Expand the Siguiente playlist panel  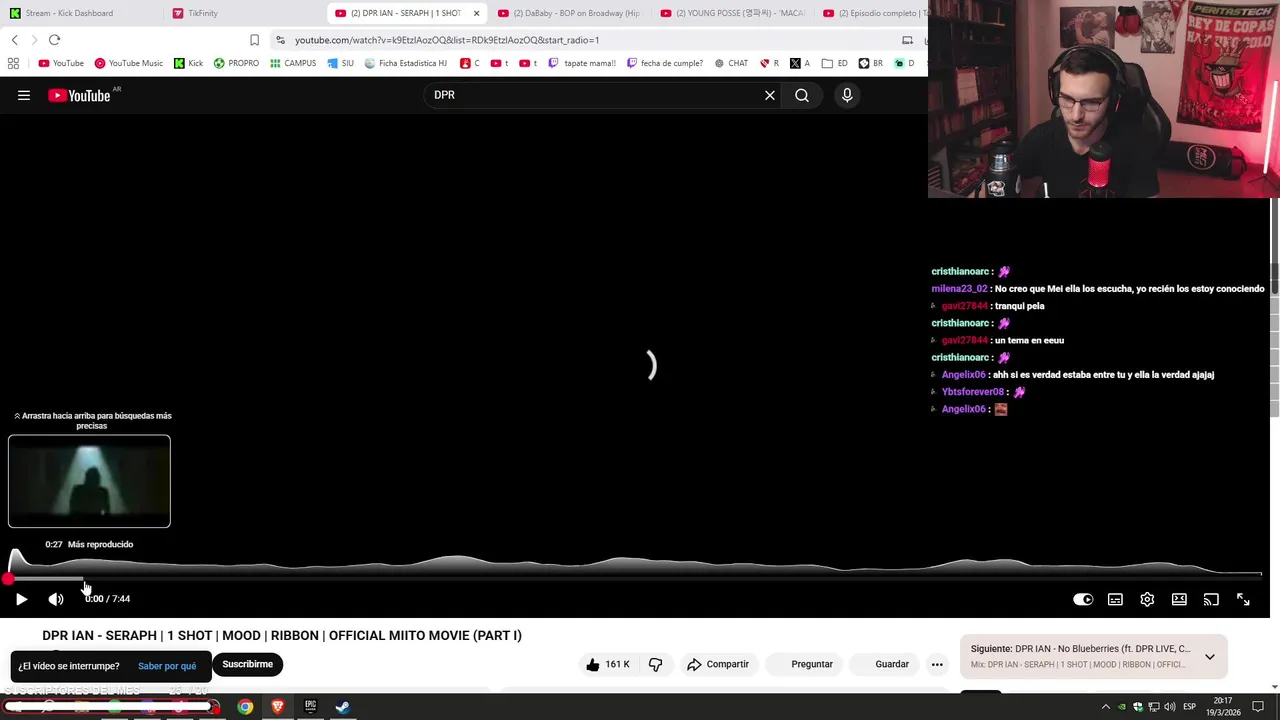1209,657
